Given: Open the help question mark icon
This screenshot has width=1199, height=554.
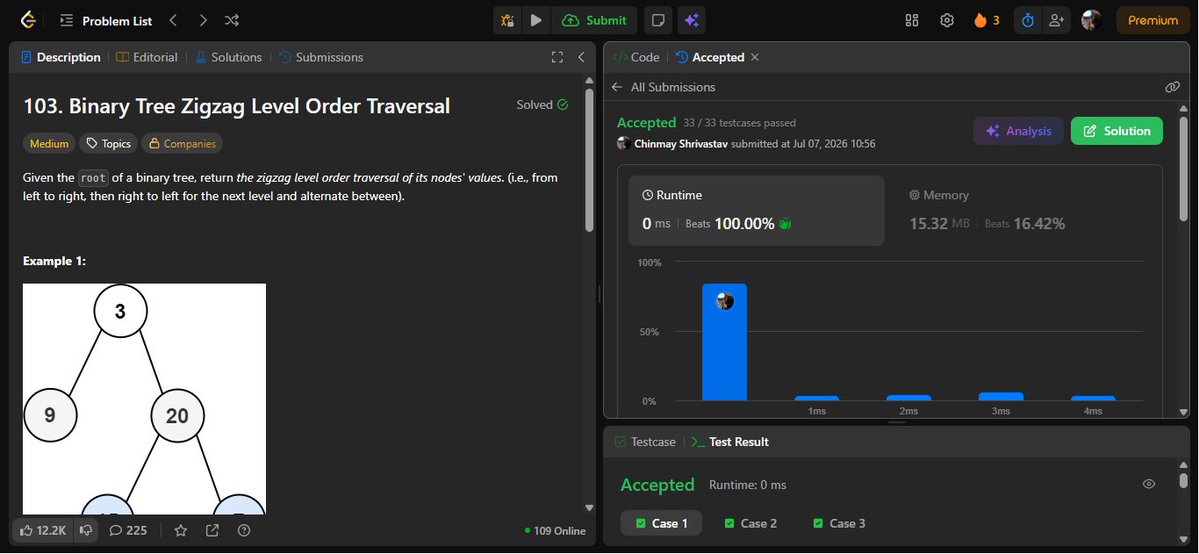Looking at the screenshot, I should coord(244,530).
